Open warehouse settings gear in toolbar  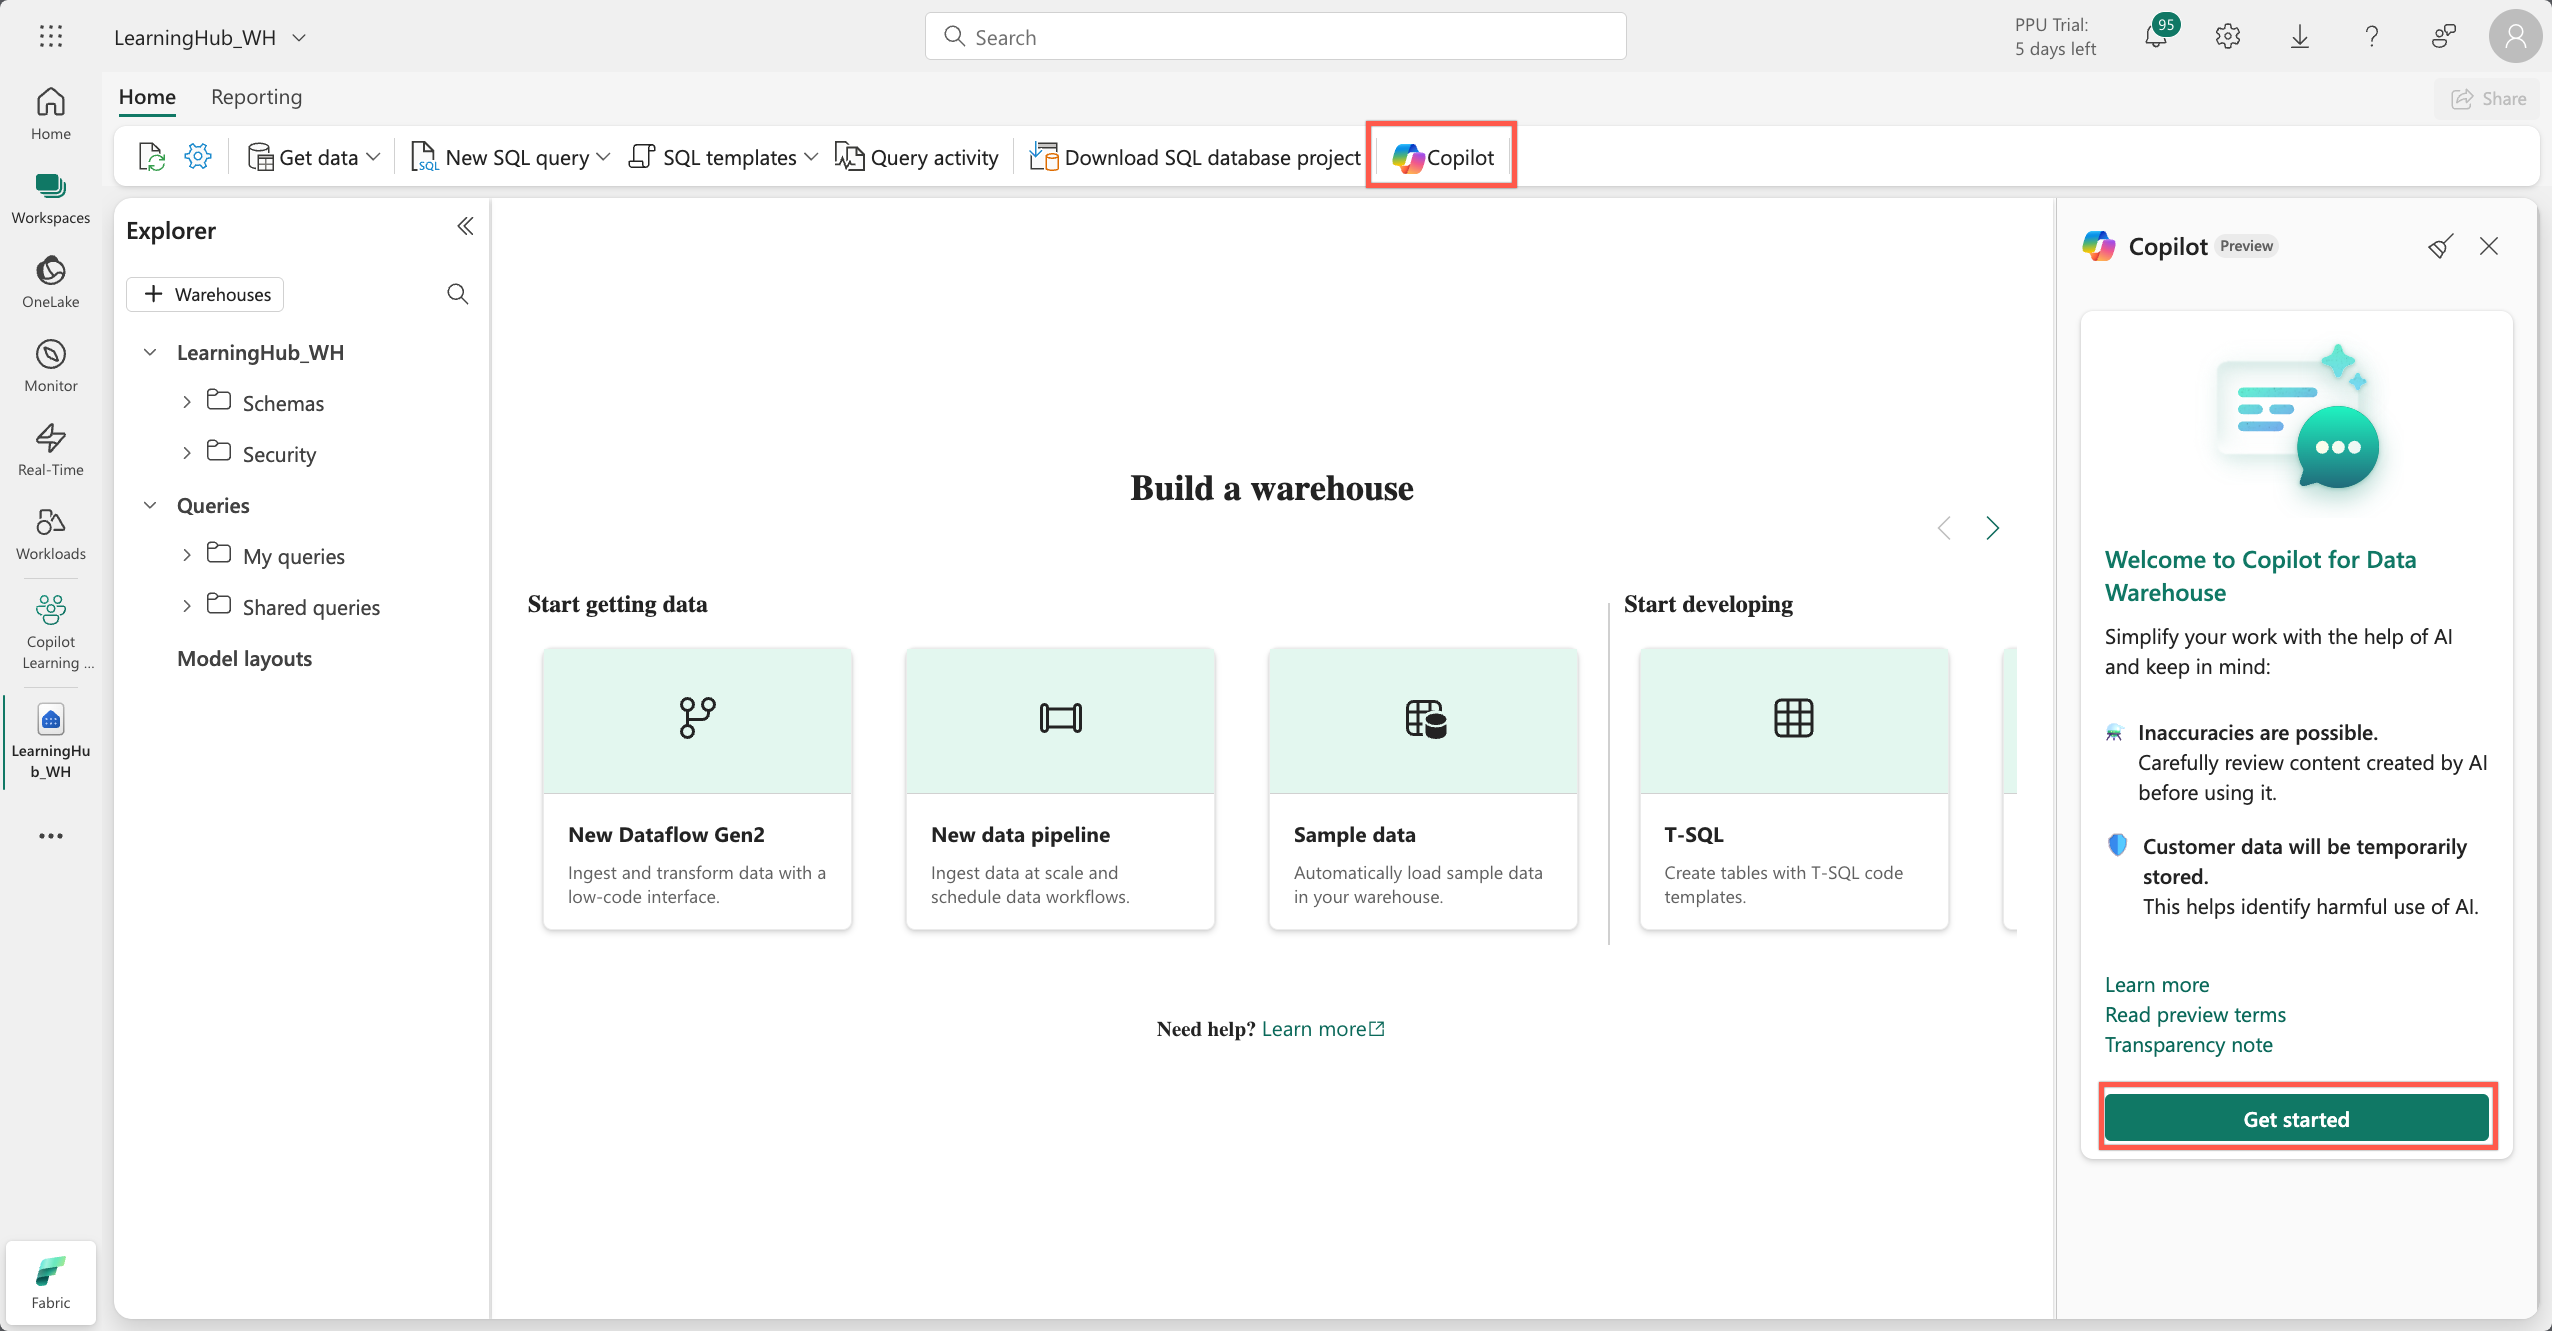pyautogui.click(x=198, y=156)
